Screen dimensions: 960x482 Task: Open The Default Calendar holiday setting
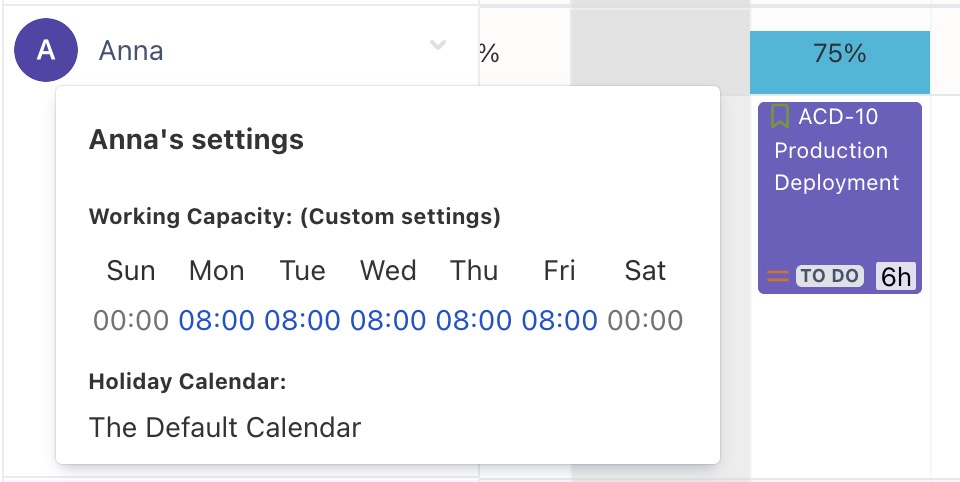225,428
